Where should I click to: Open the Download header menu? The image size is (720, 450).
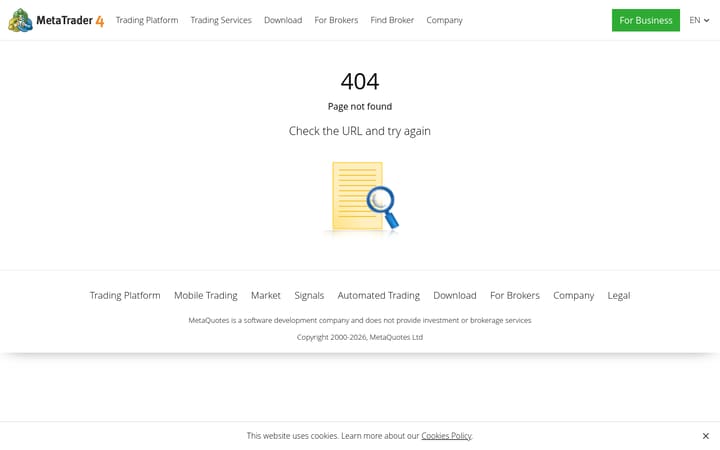click(x=283, y=20)
